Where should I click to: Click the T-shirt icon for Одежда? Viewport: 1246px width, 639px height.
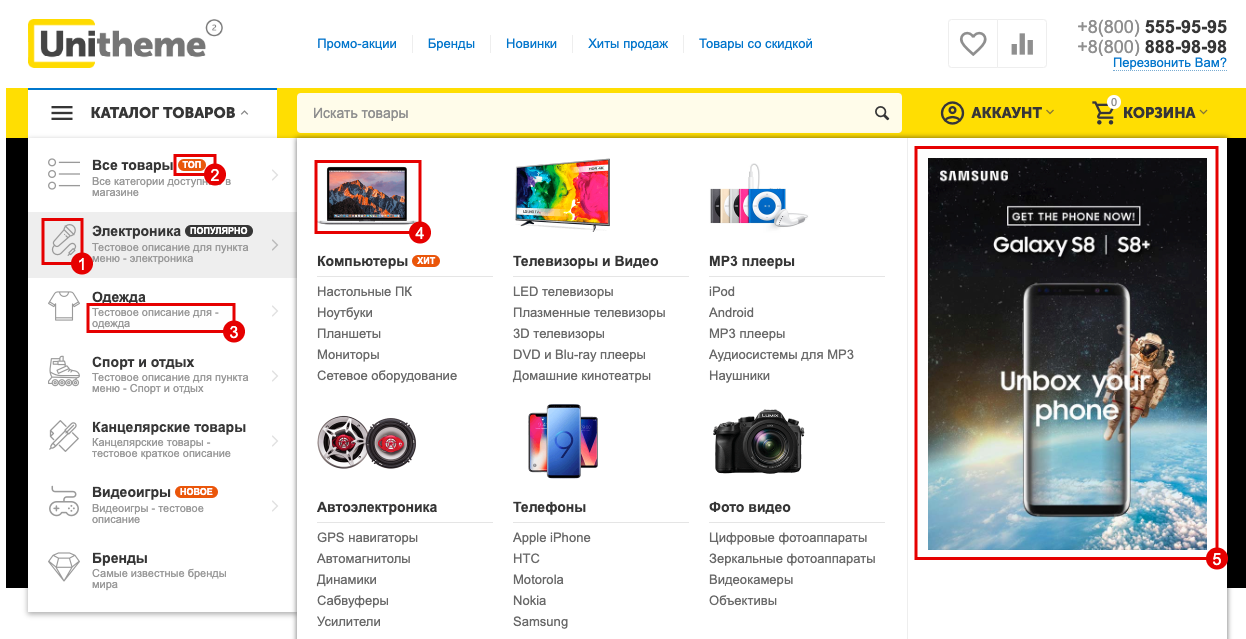click(x=63, y=305)
